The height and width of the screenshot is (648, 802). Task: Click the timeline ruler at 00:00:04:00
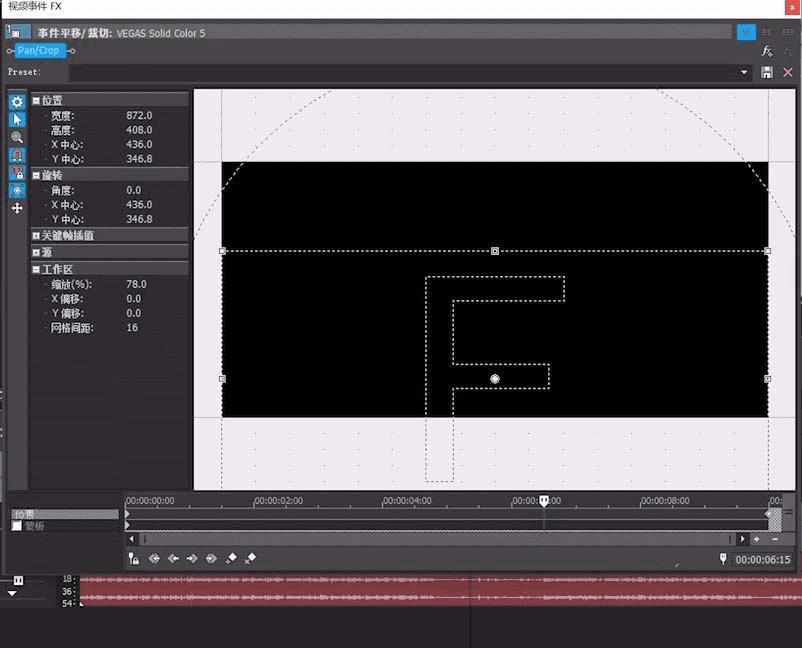407,501
